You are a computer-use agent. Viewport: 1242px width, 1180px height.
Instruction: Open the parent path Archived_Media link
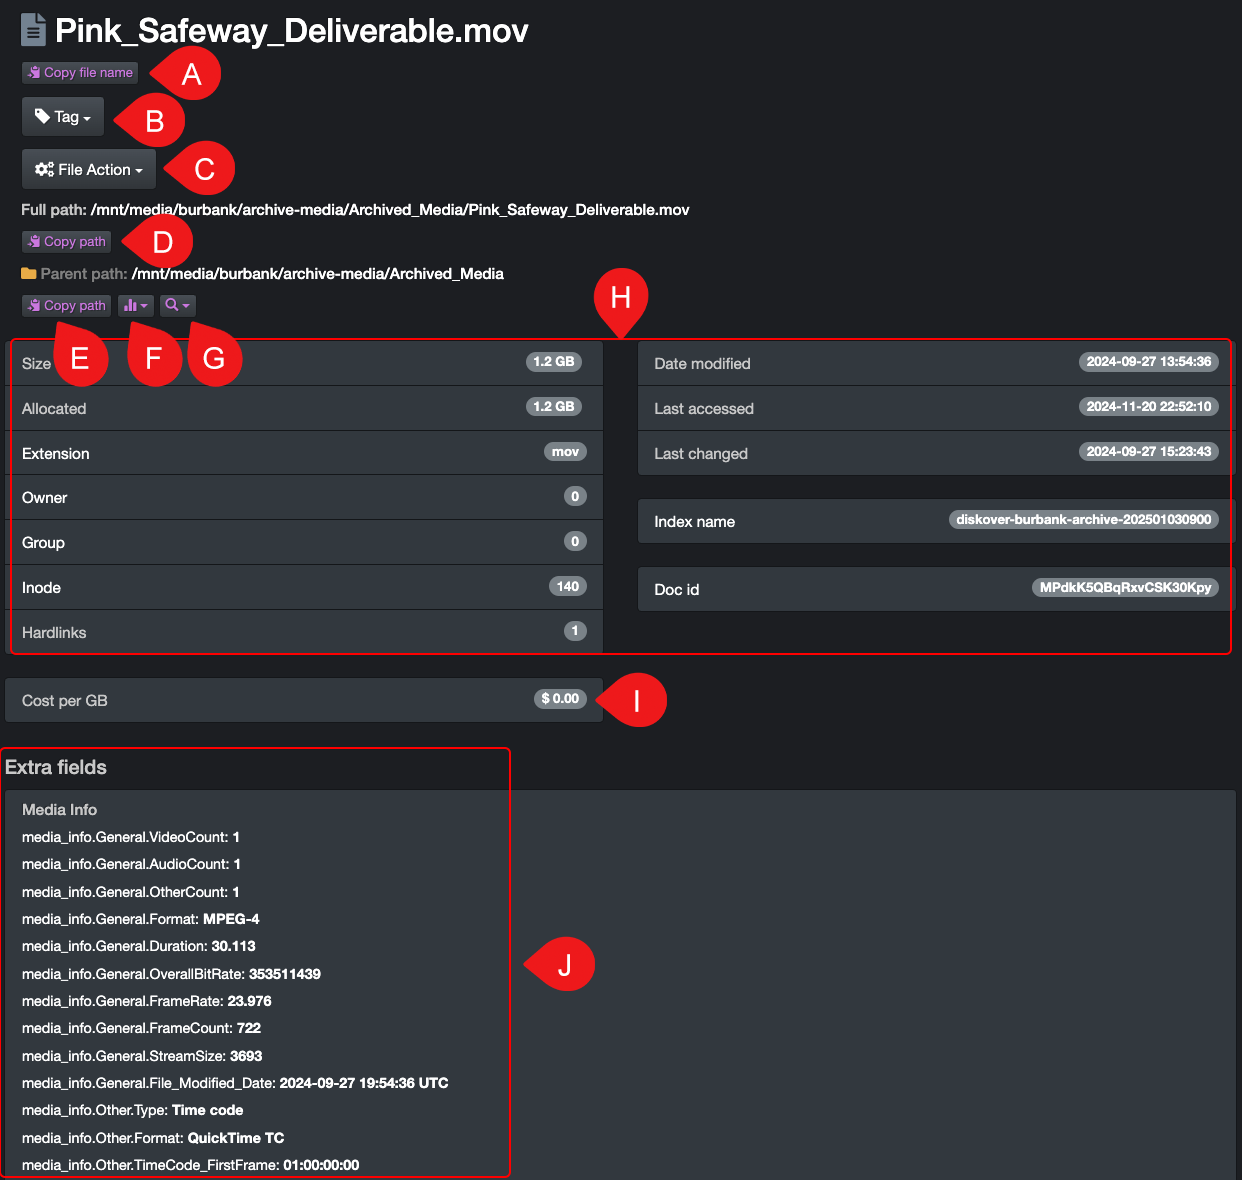[x=318, y=274]
